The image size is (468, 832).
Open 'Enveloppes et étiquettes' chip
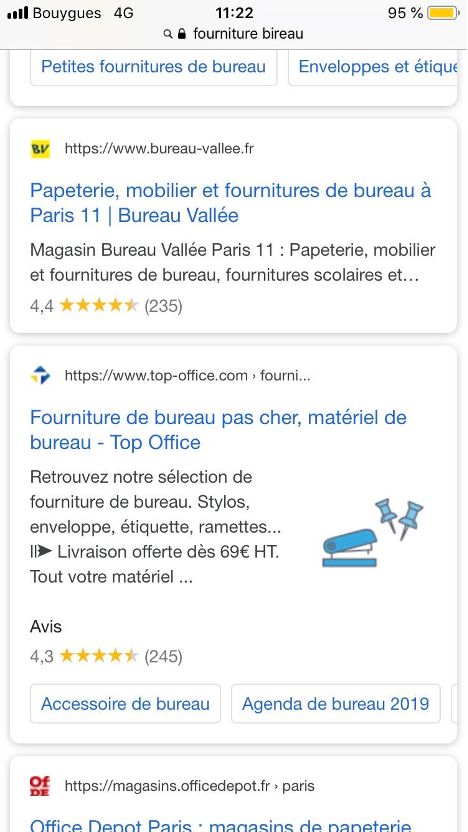tap(372, 67)
